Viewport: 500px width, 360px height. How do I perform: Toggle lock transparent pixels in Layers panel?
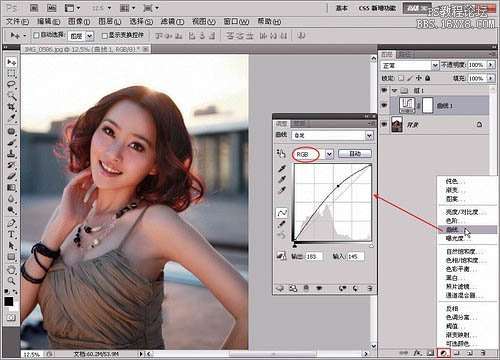tap(401, 78)
